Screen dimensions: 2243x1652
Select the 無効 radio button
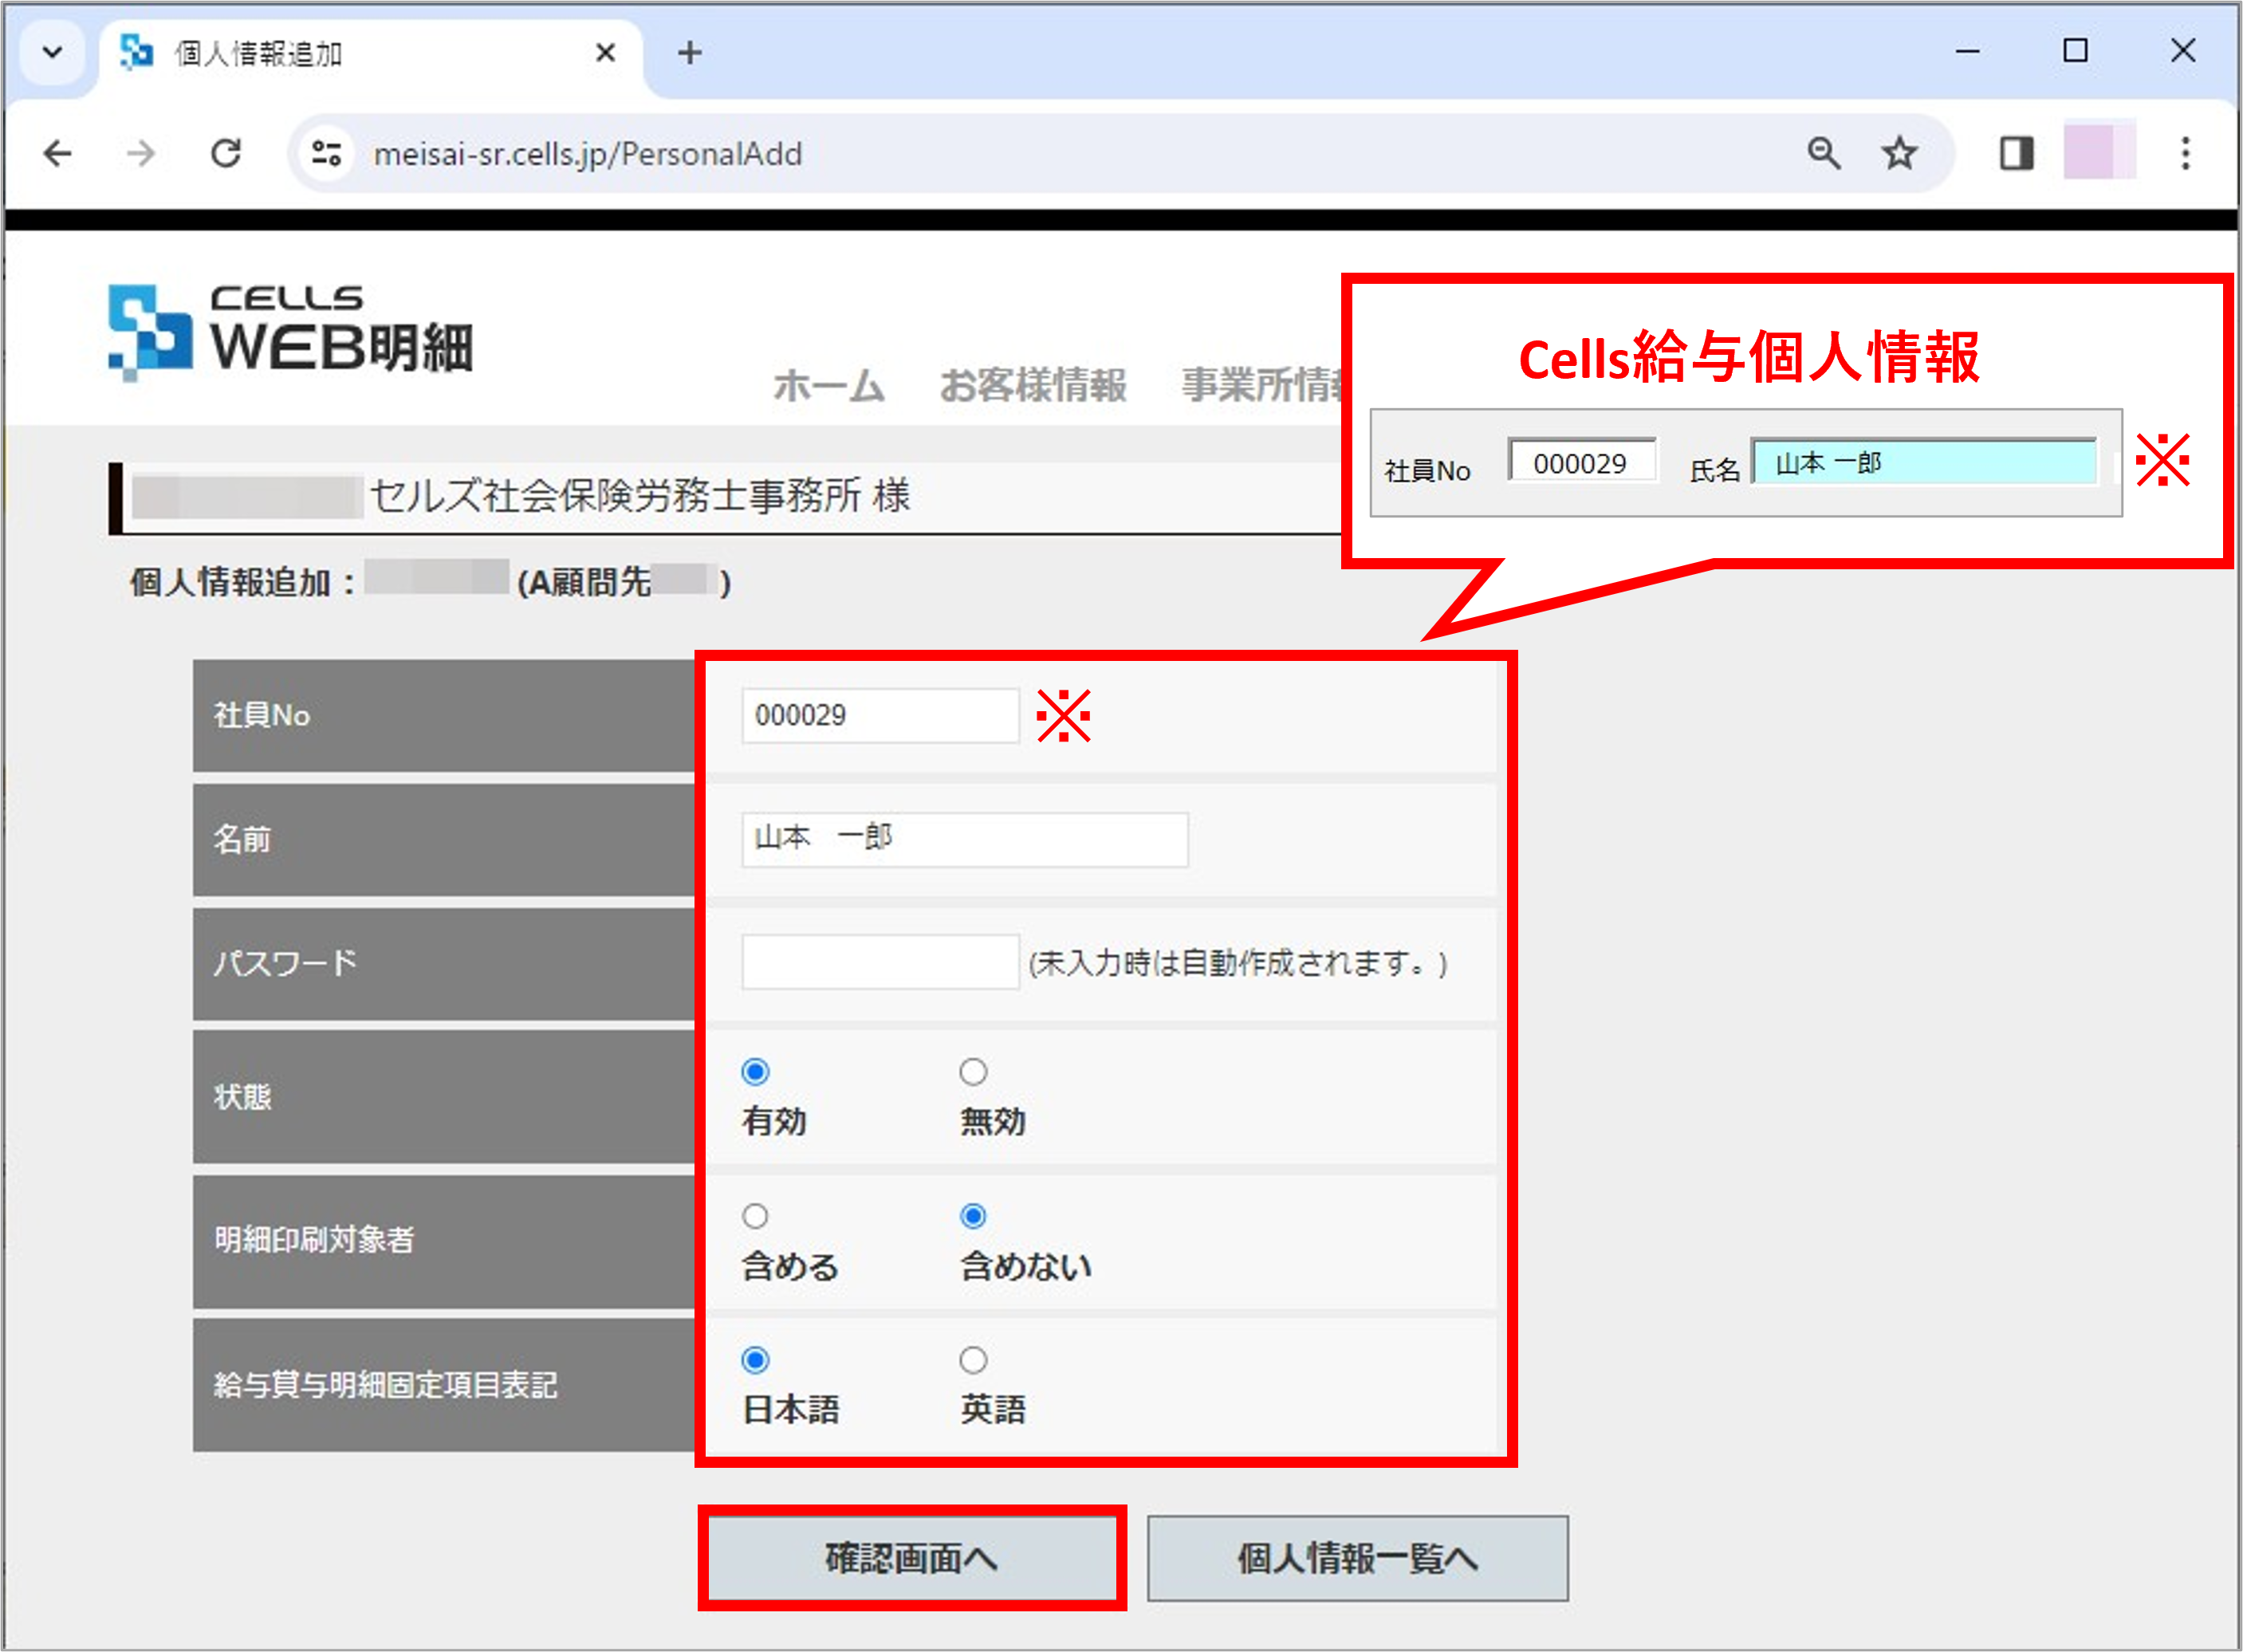[x=973, y=1071]
